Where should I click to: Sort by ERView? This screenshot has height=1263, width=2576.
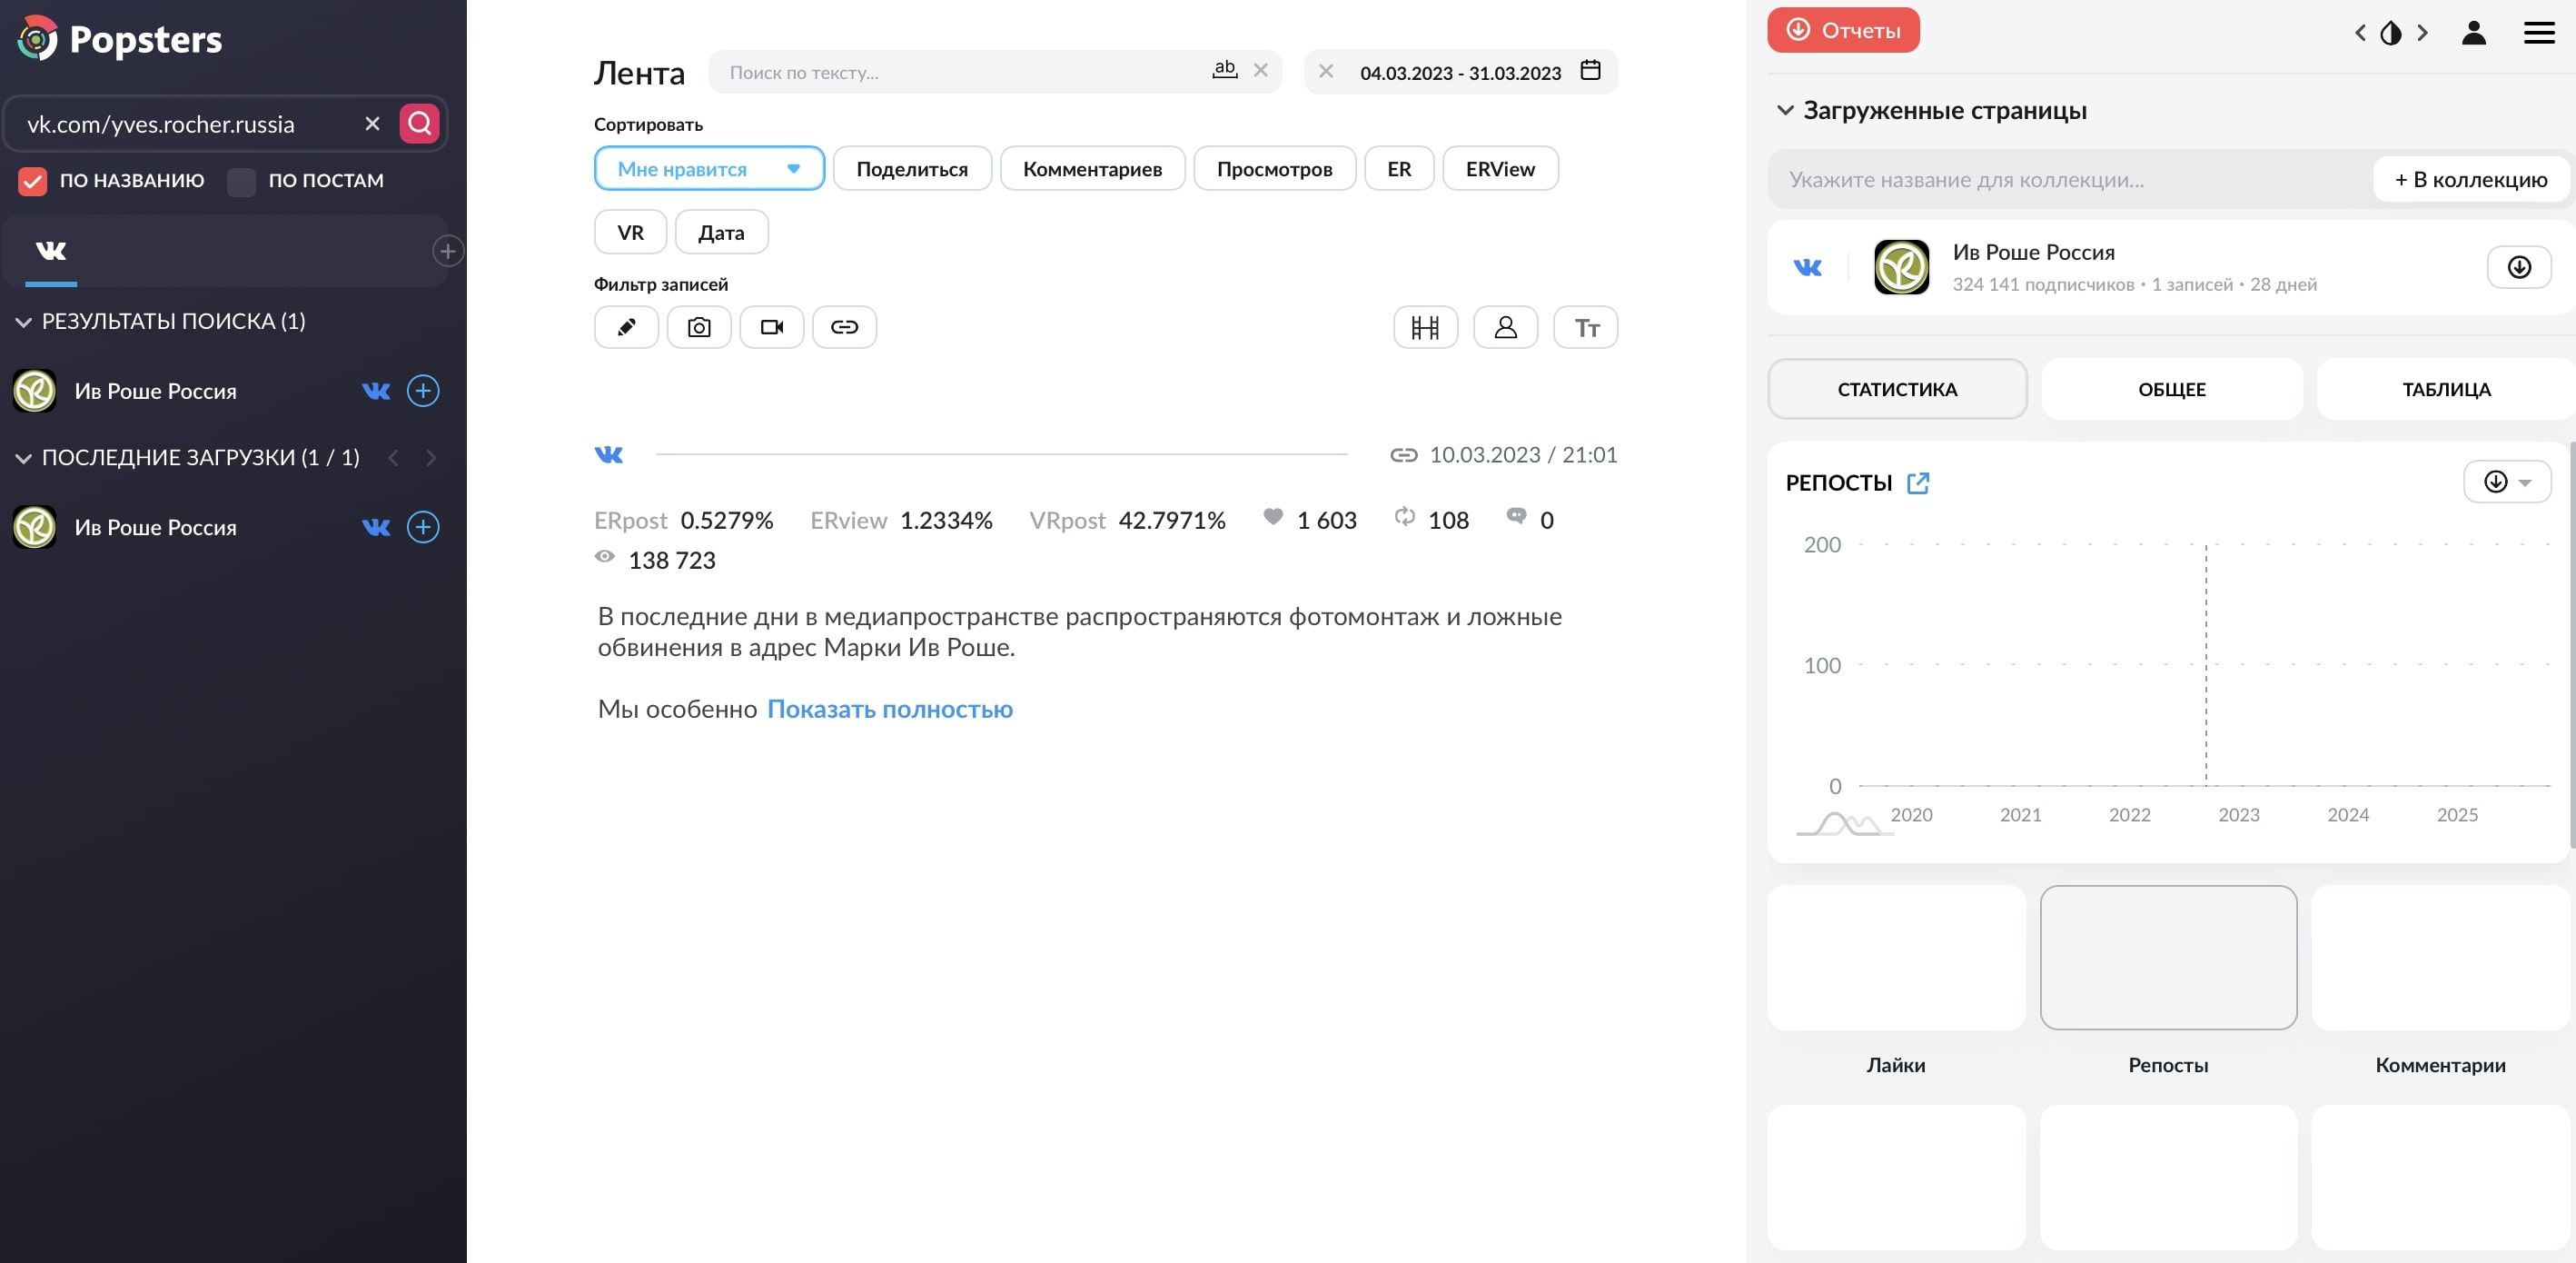click(1500, 168)
